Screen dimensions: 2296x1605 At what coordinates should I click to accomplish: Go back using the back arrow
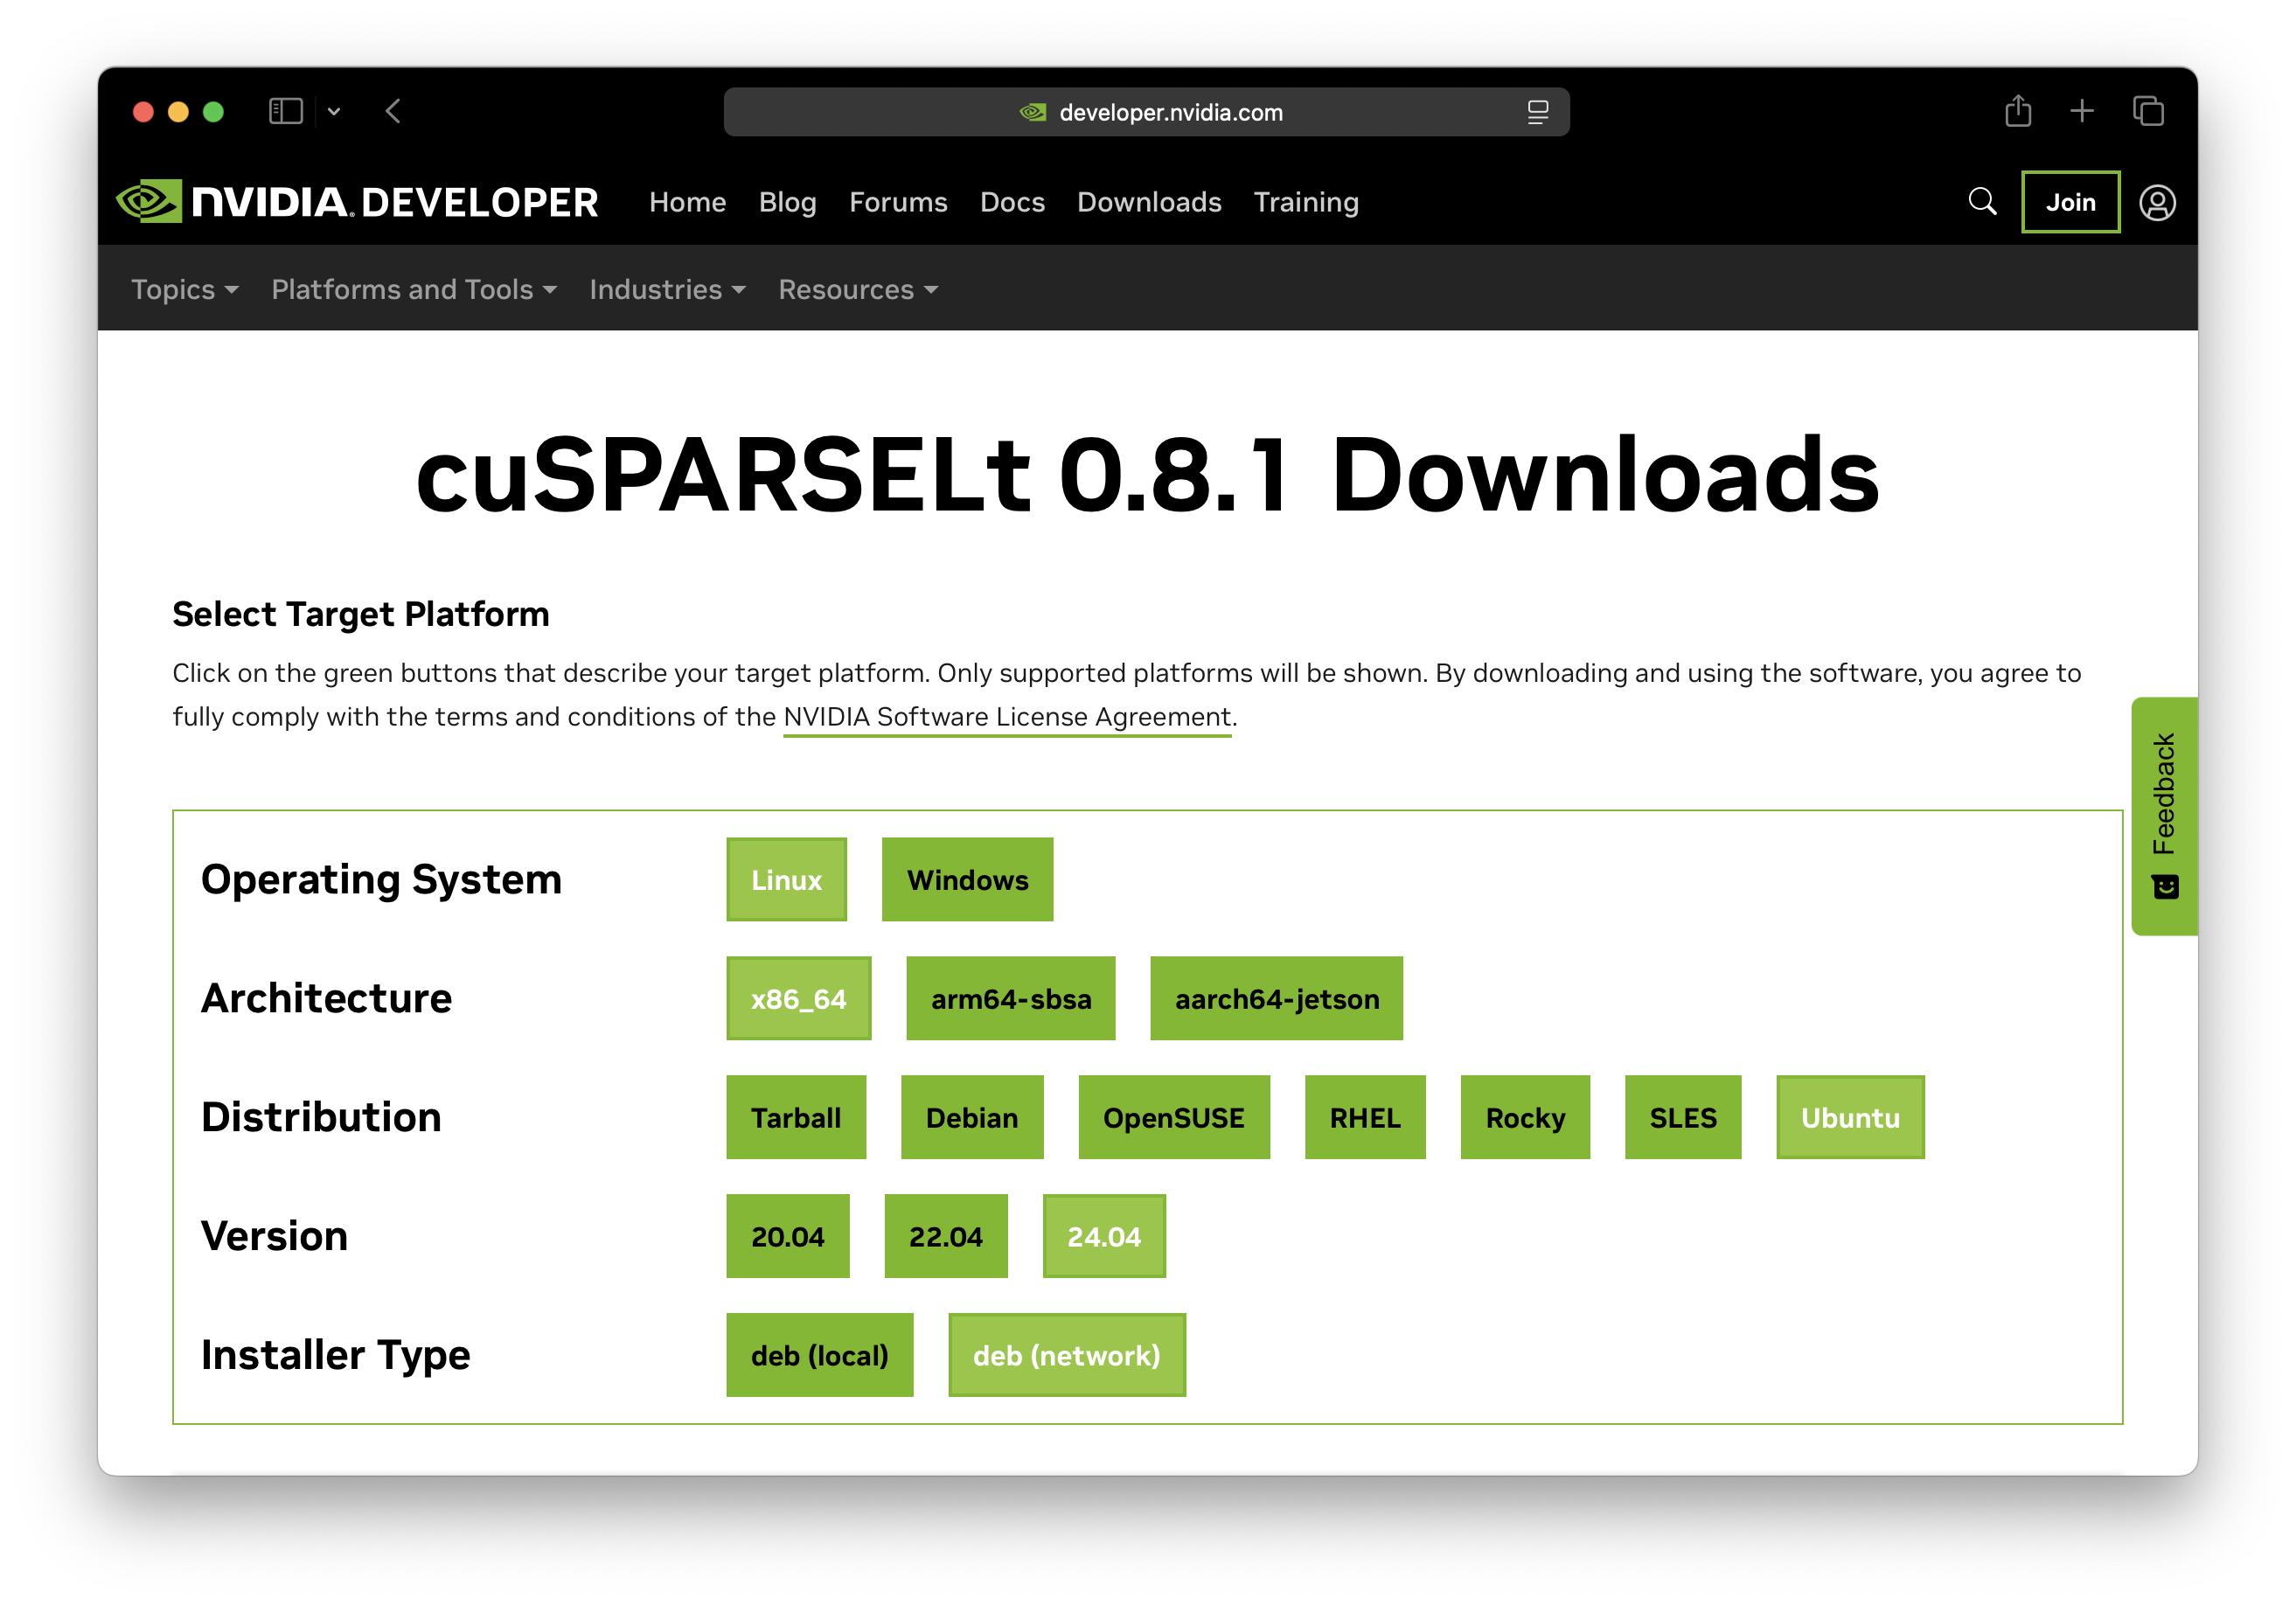point(393,111)
